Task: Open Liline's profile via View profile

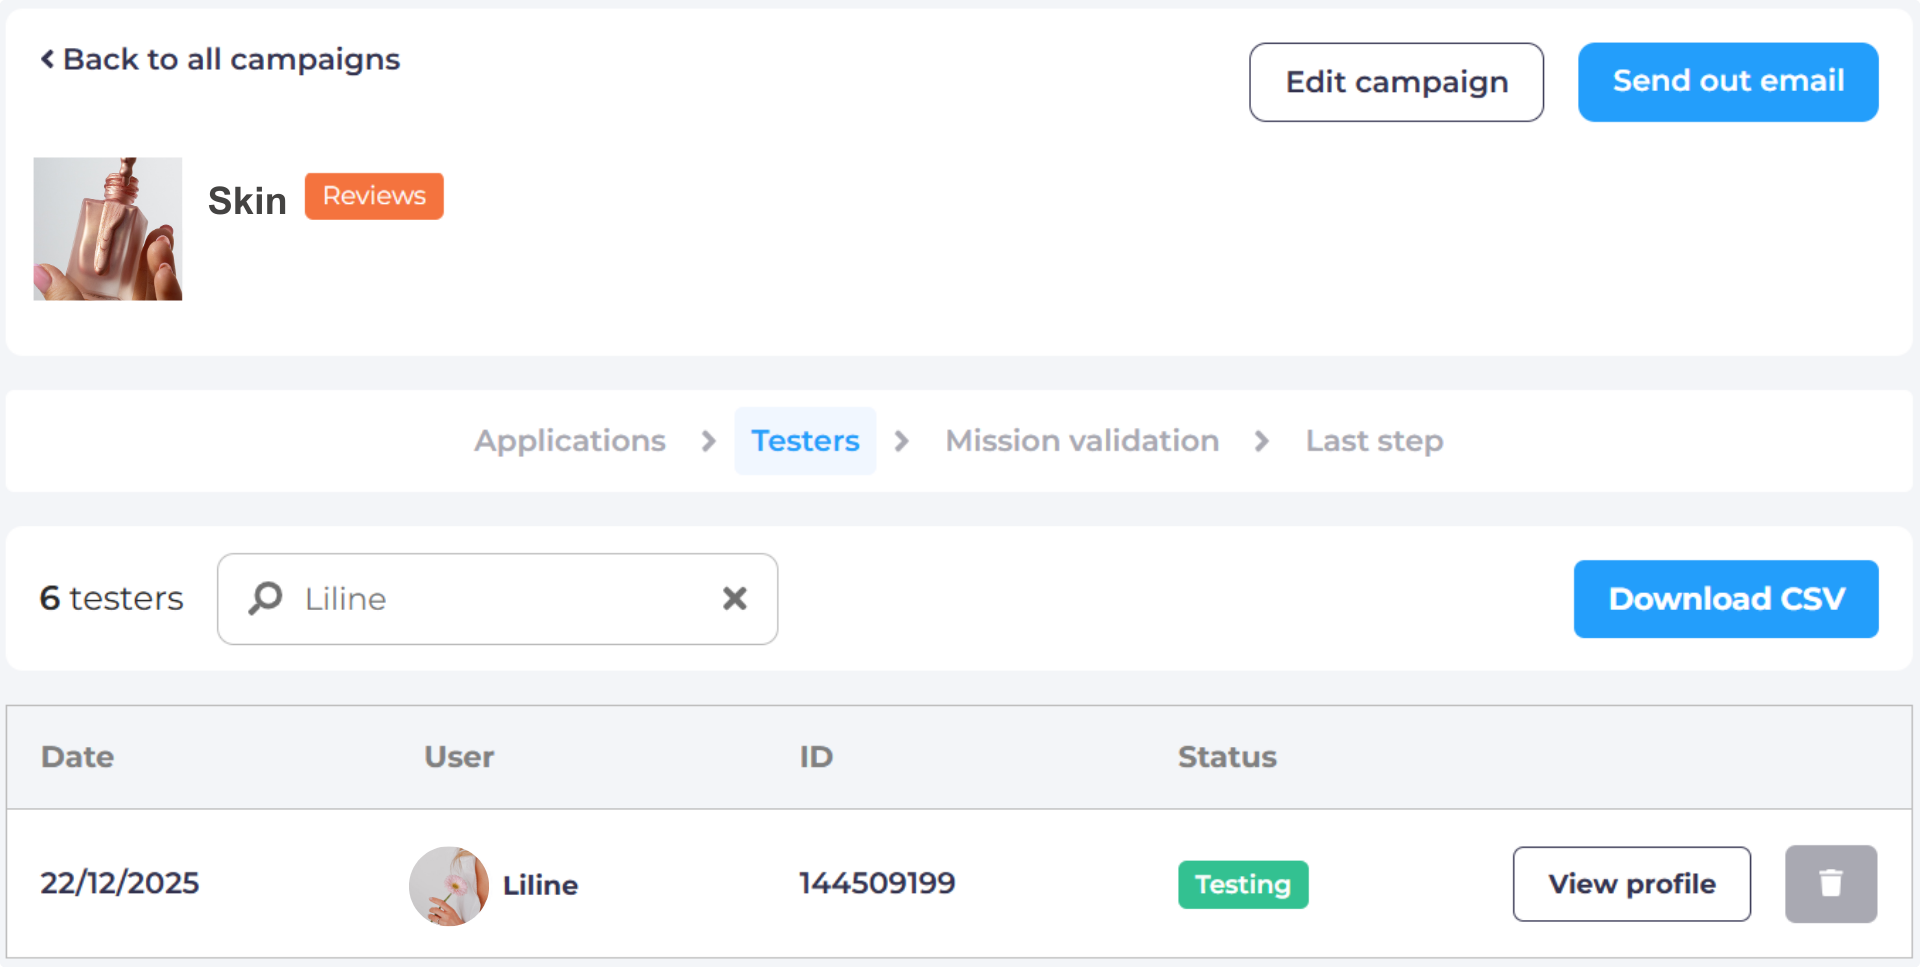Action: (x=1631, y=884)
